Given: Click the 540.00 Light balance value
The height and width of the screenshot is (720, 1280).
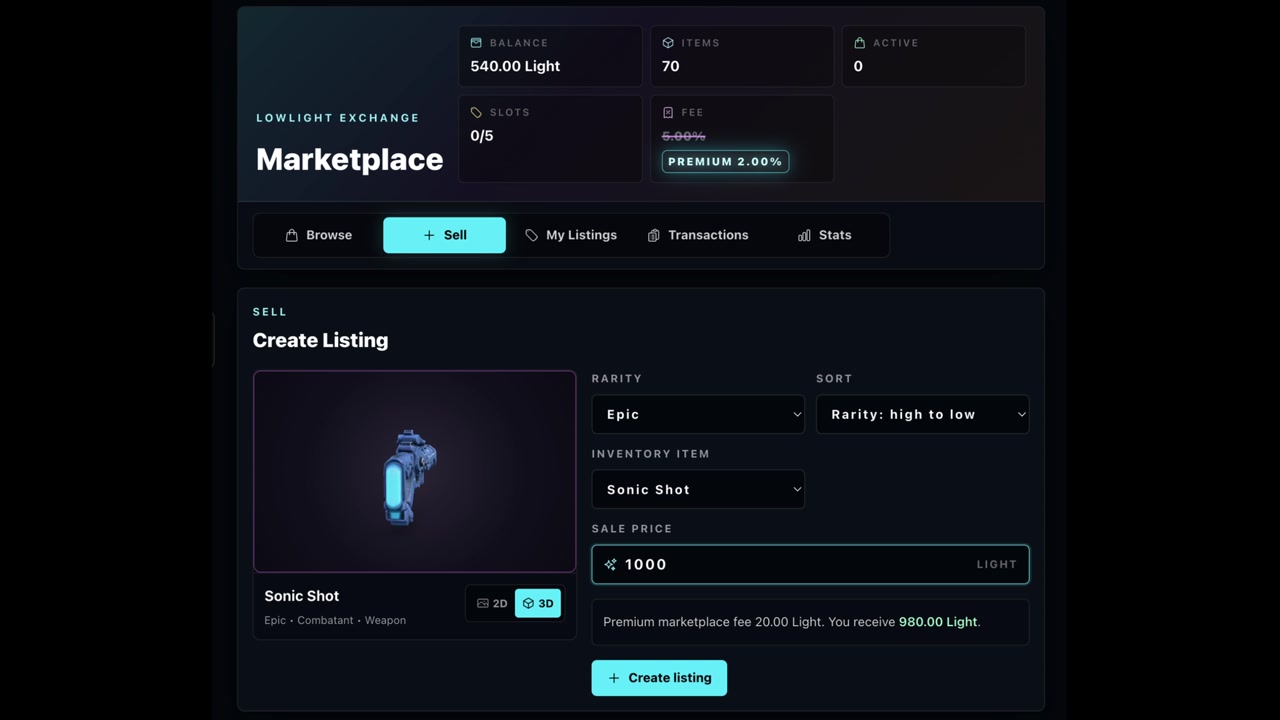Looking at the screenshot, I should (515, 66).
